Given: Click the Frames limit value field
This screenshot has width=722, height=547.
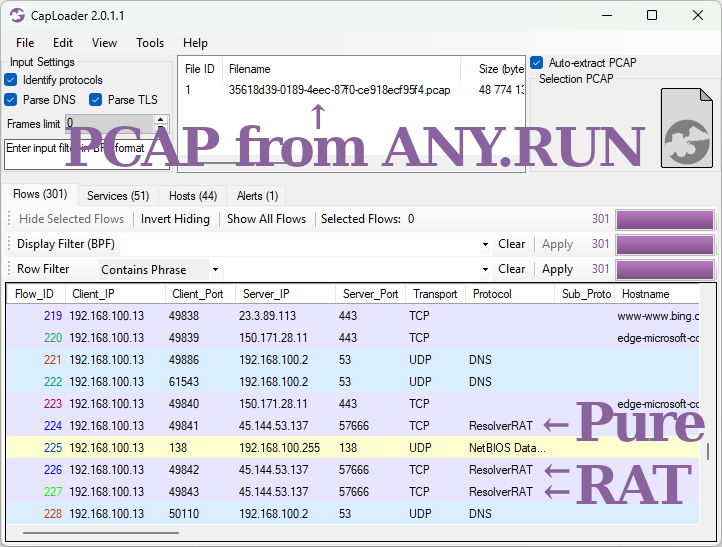Looking at the screenshot, I should 110,123.
